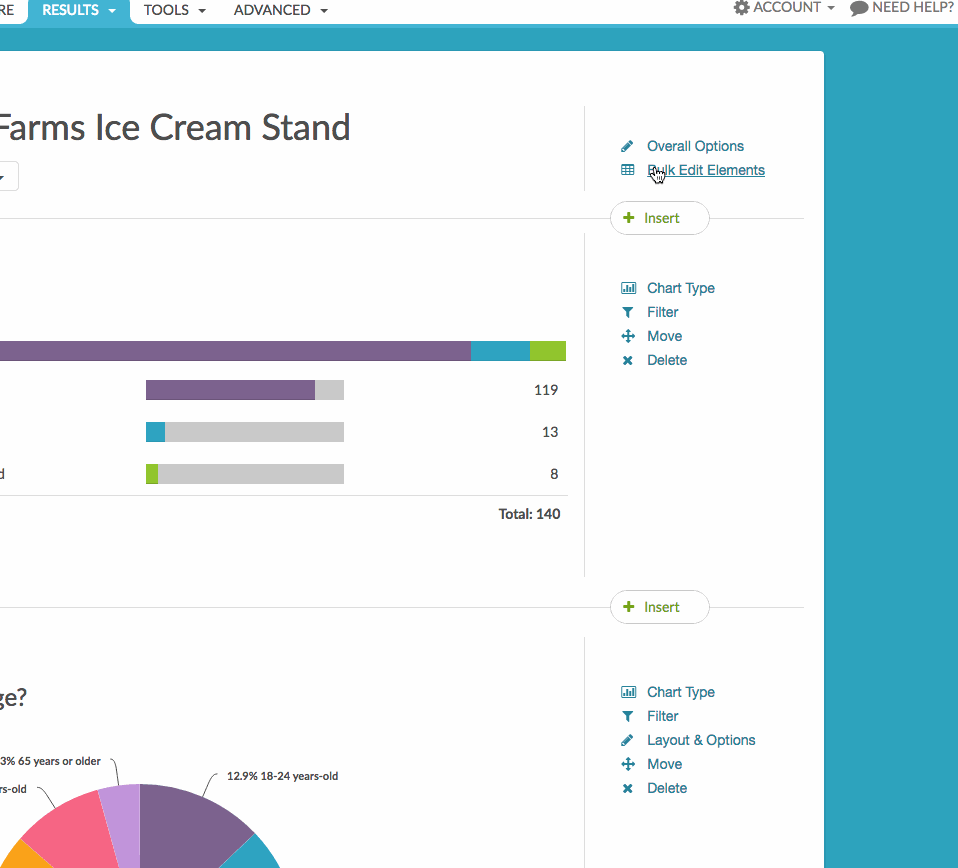
Task: Click the '12.9% 18-24 years-old' pie label
Action: 282,776
